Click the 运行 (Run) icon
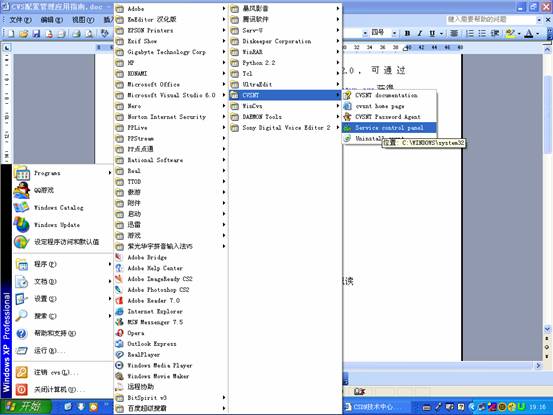Image resolution: width=553 pixels, height=415 pixels. tap(22, 350)
